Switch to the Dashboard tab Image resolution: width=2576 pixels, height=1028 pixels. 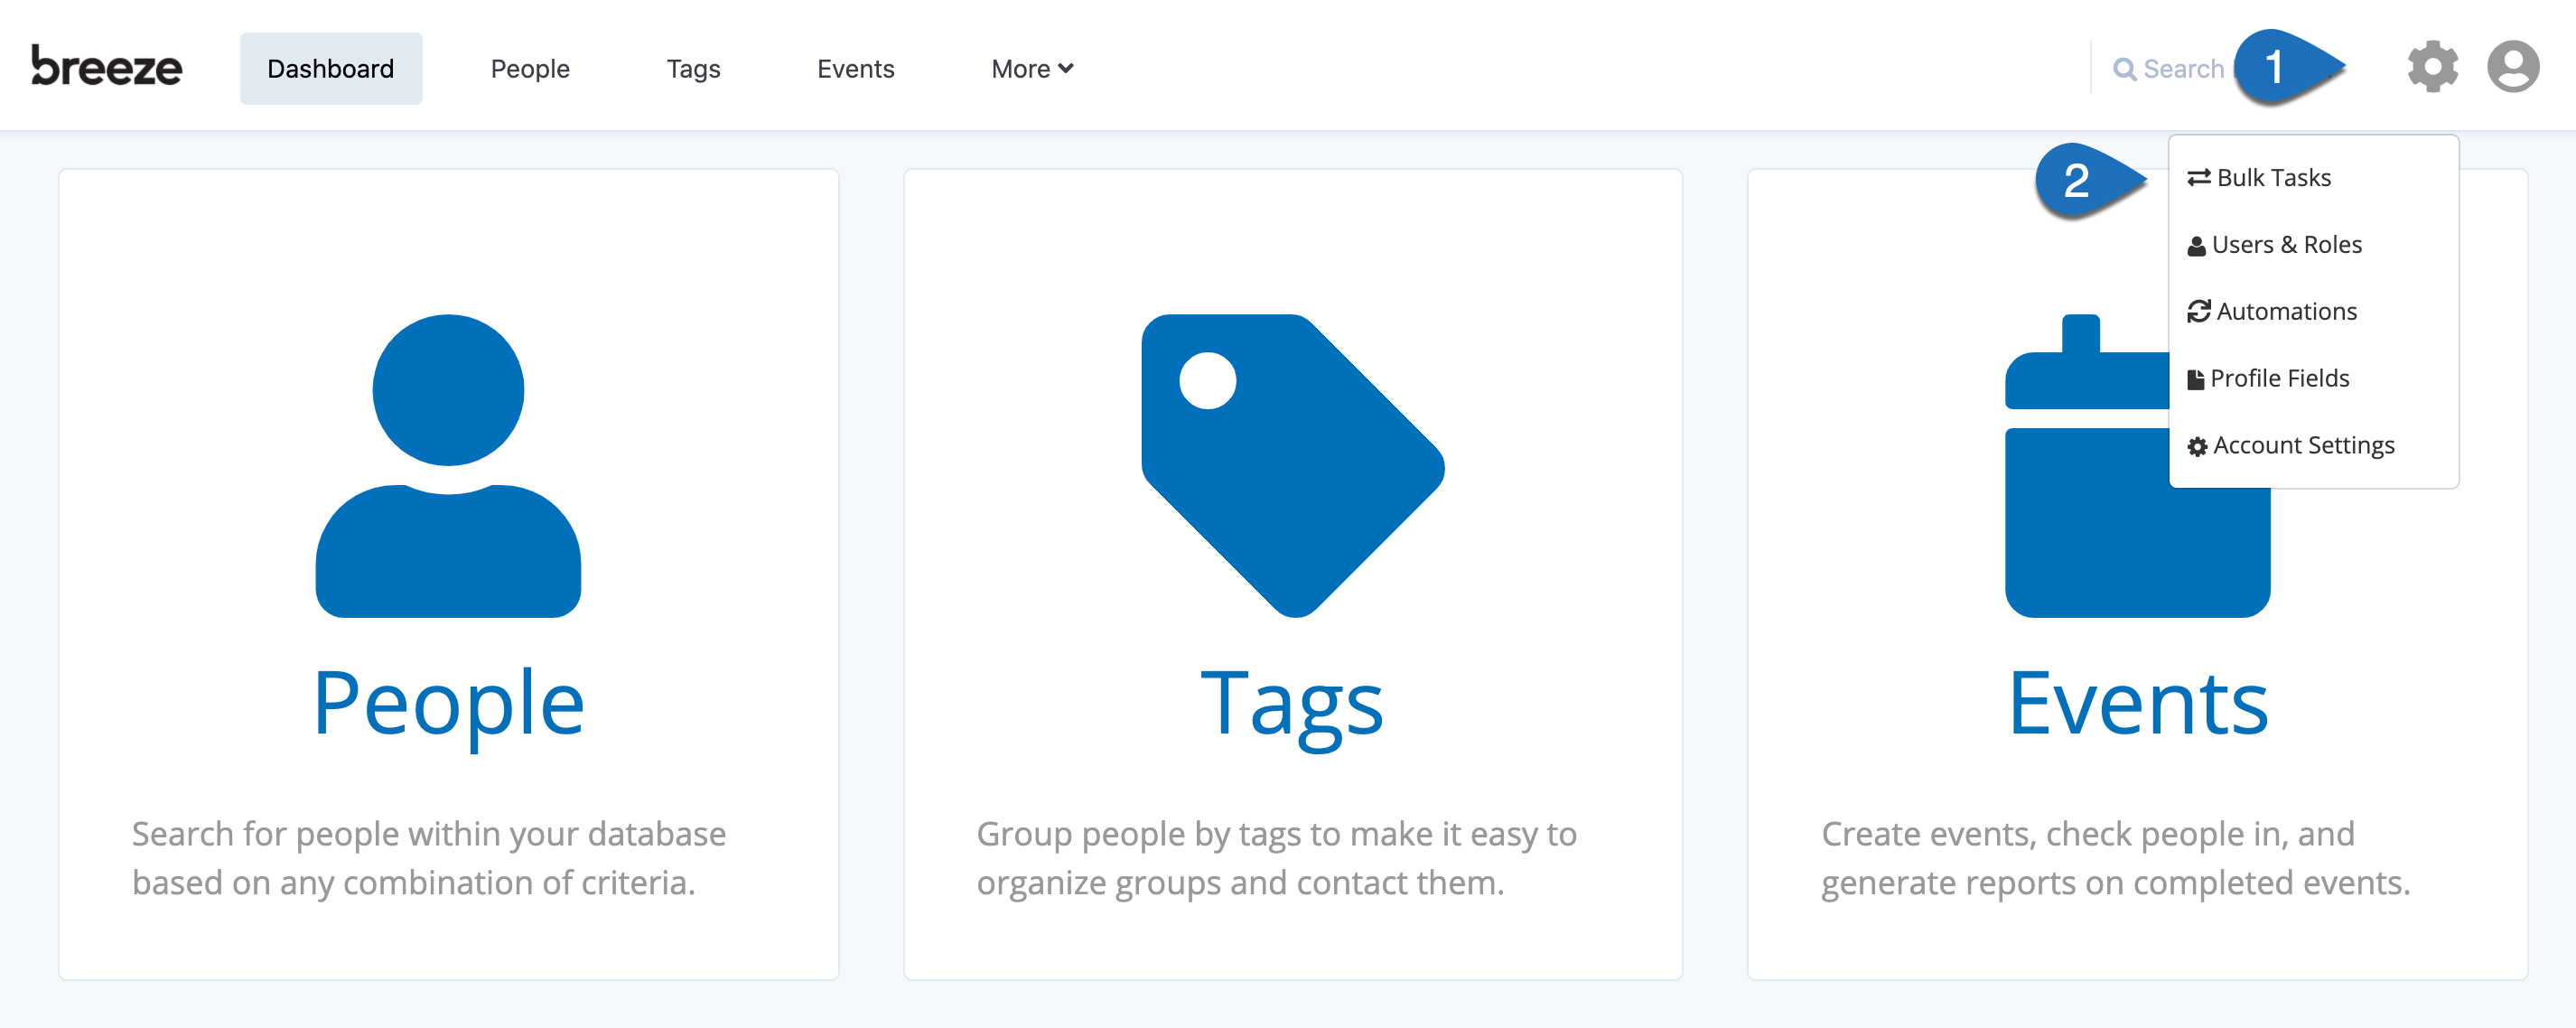330,69
